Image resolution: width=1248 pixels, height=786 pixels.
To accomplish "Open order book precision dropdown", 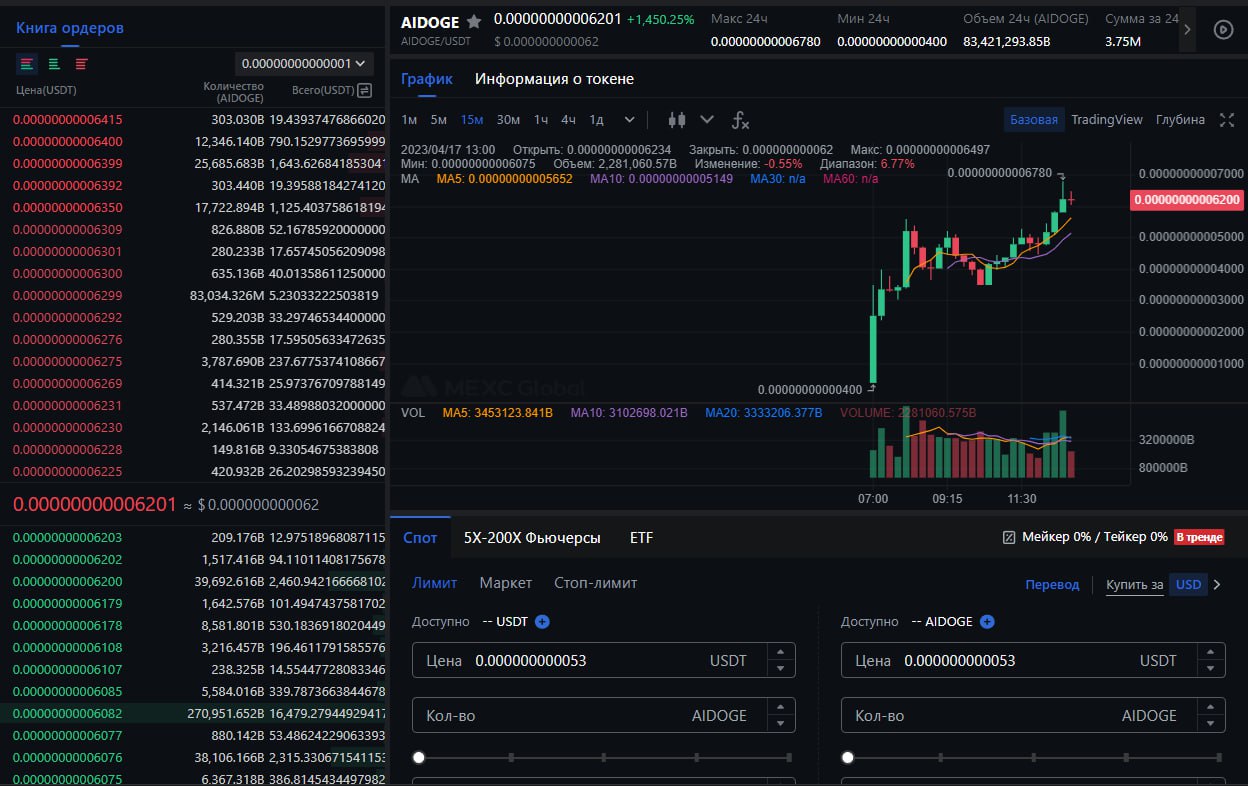I will tap(304, 64).
